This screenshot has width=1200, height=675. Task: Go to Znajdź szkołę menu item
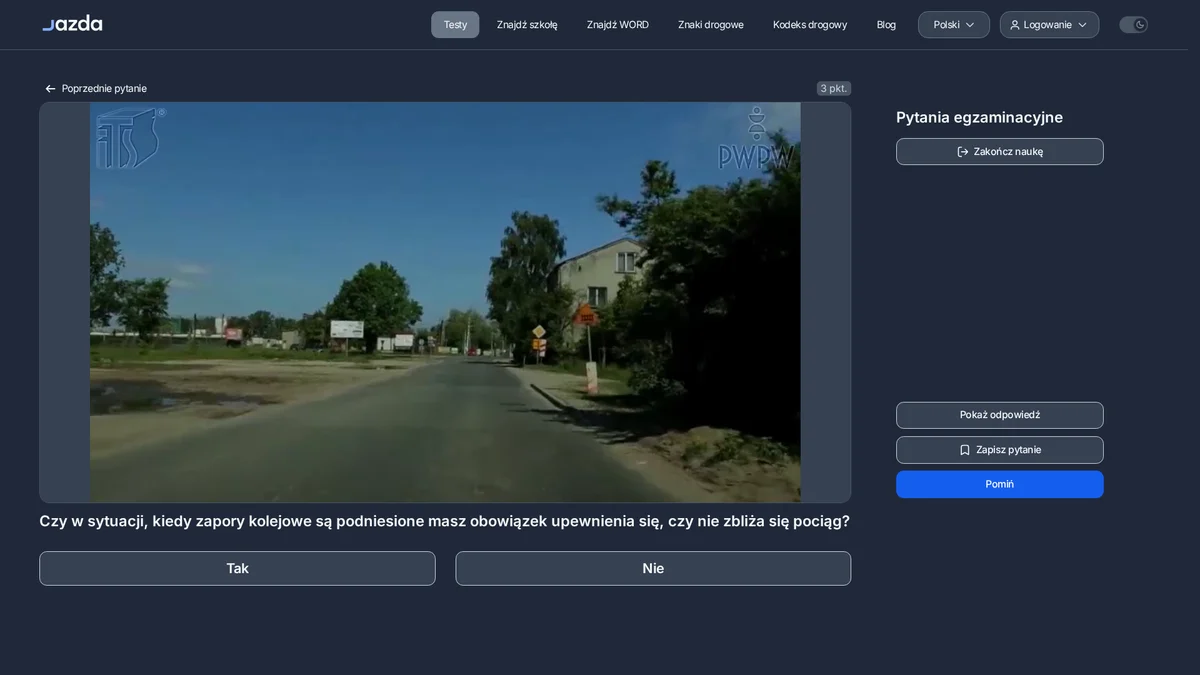point(527,25)
